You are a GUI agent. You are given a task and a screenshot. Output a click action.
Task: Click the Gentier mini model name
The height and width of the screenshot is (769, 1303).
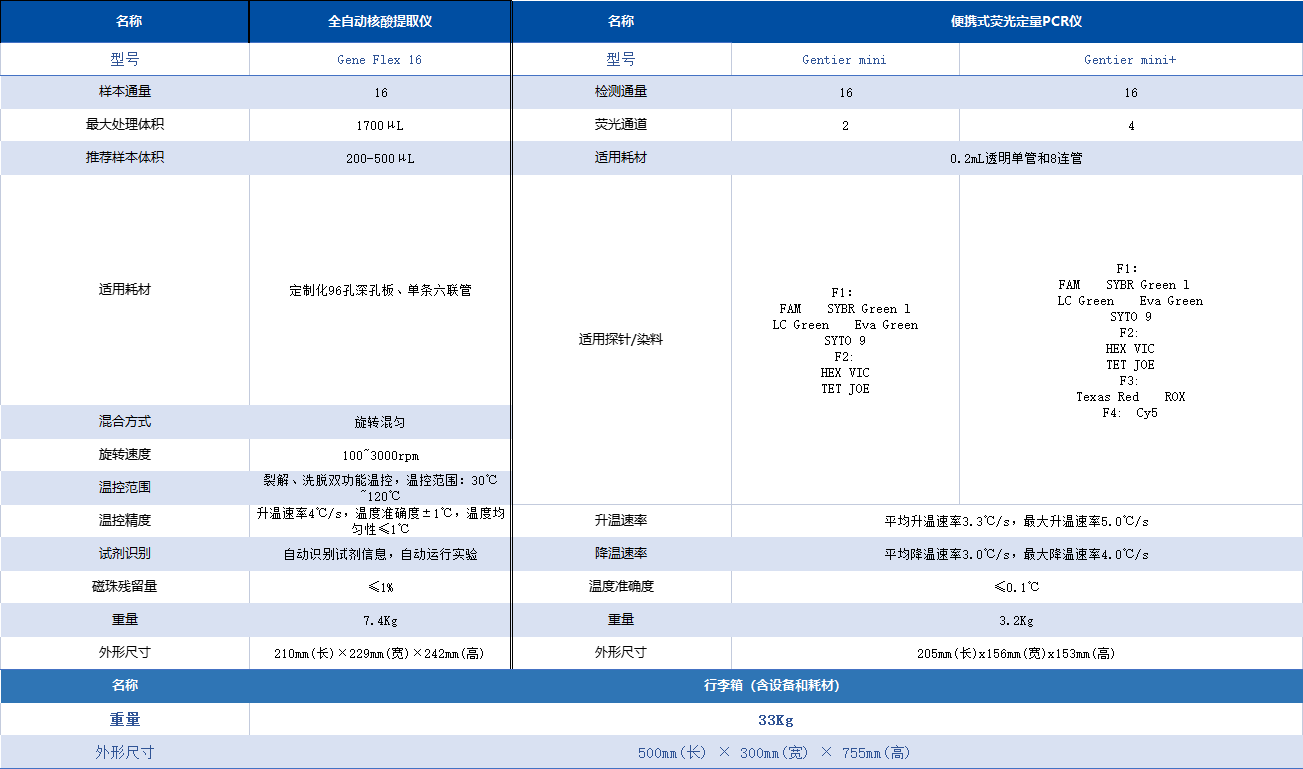(x=845, y=58)
